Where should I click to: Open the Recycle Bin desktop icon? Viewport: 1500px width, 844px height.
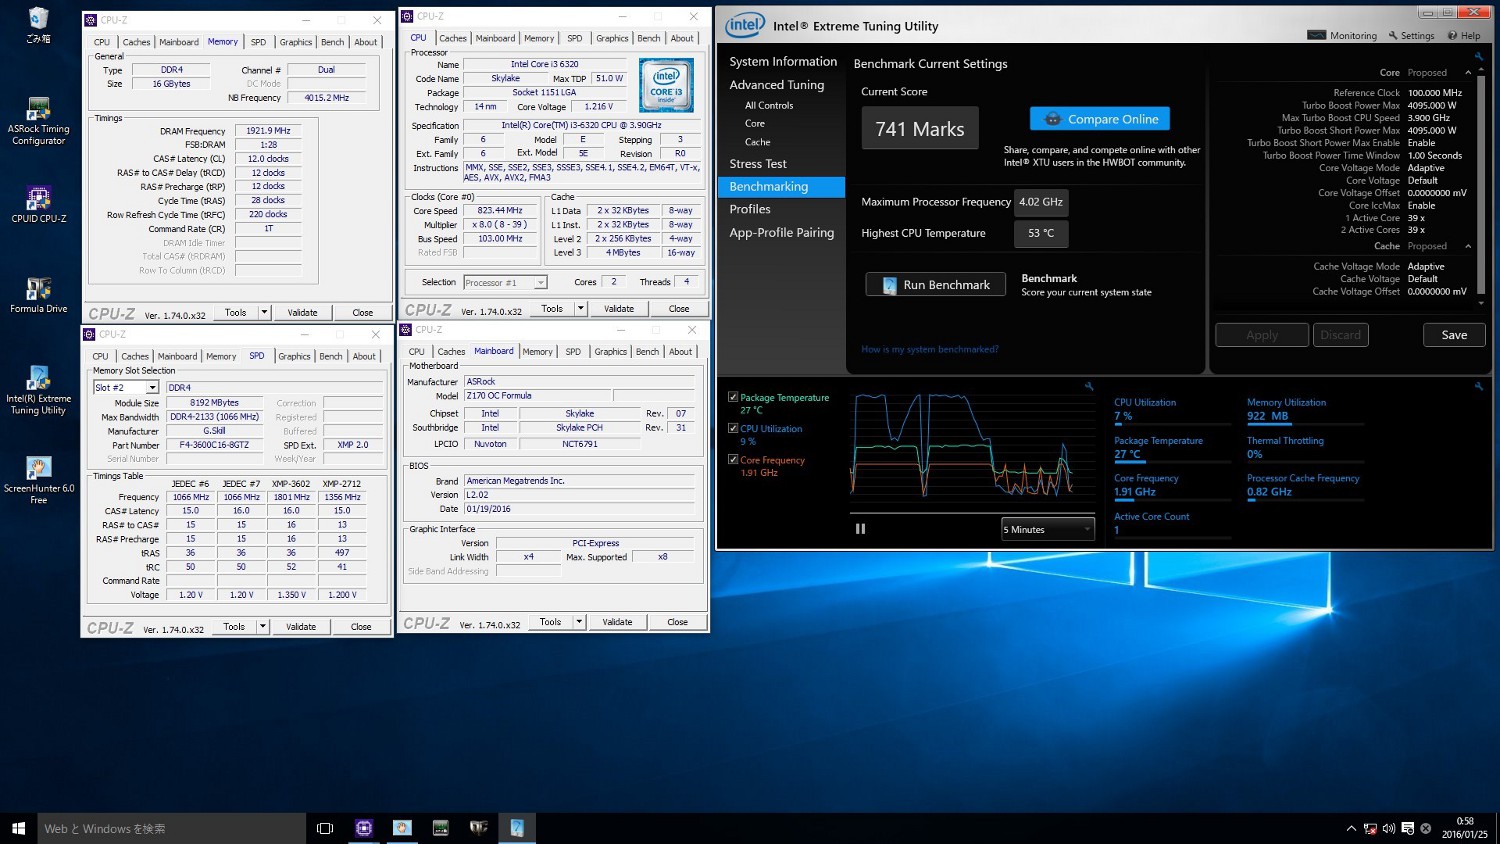coord(38,25)
